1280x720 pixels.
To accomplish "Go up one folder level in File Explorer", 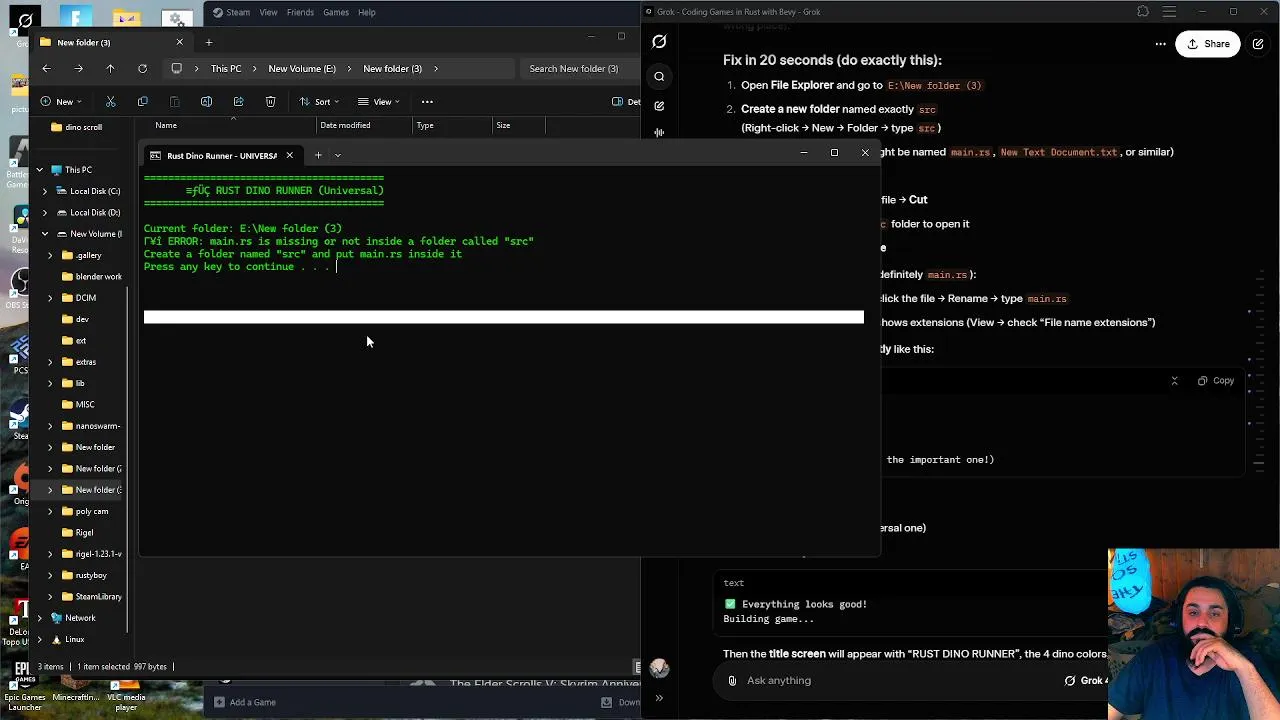I will (110, 68).
